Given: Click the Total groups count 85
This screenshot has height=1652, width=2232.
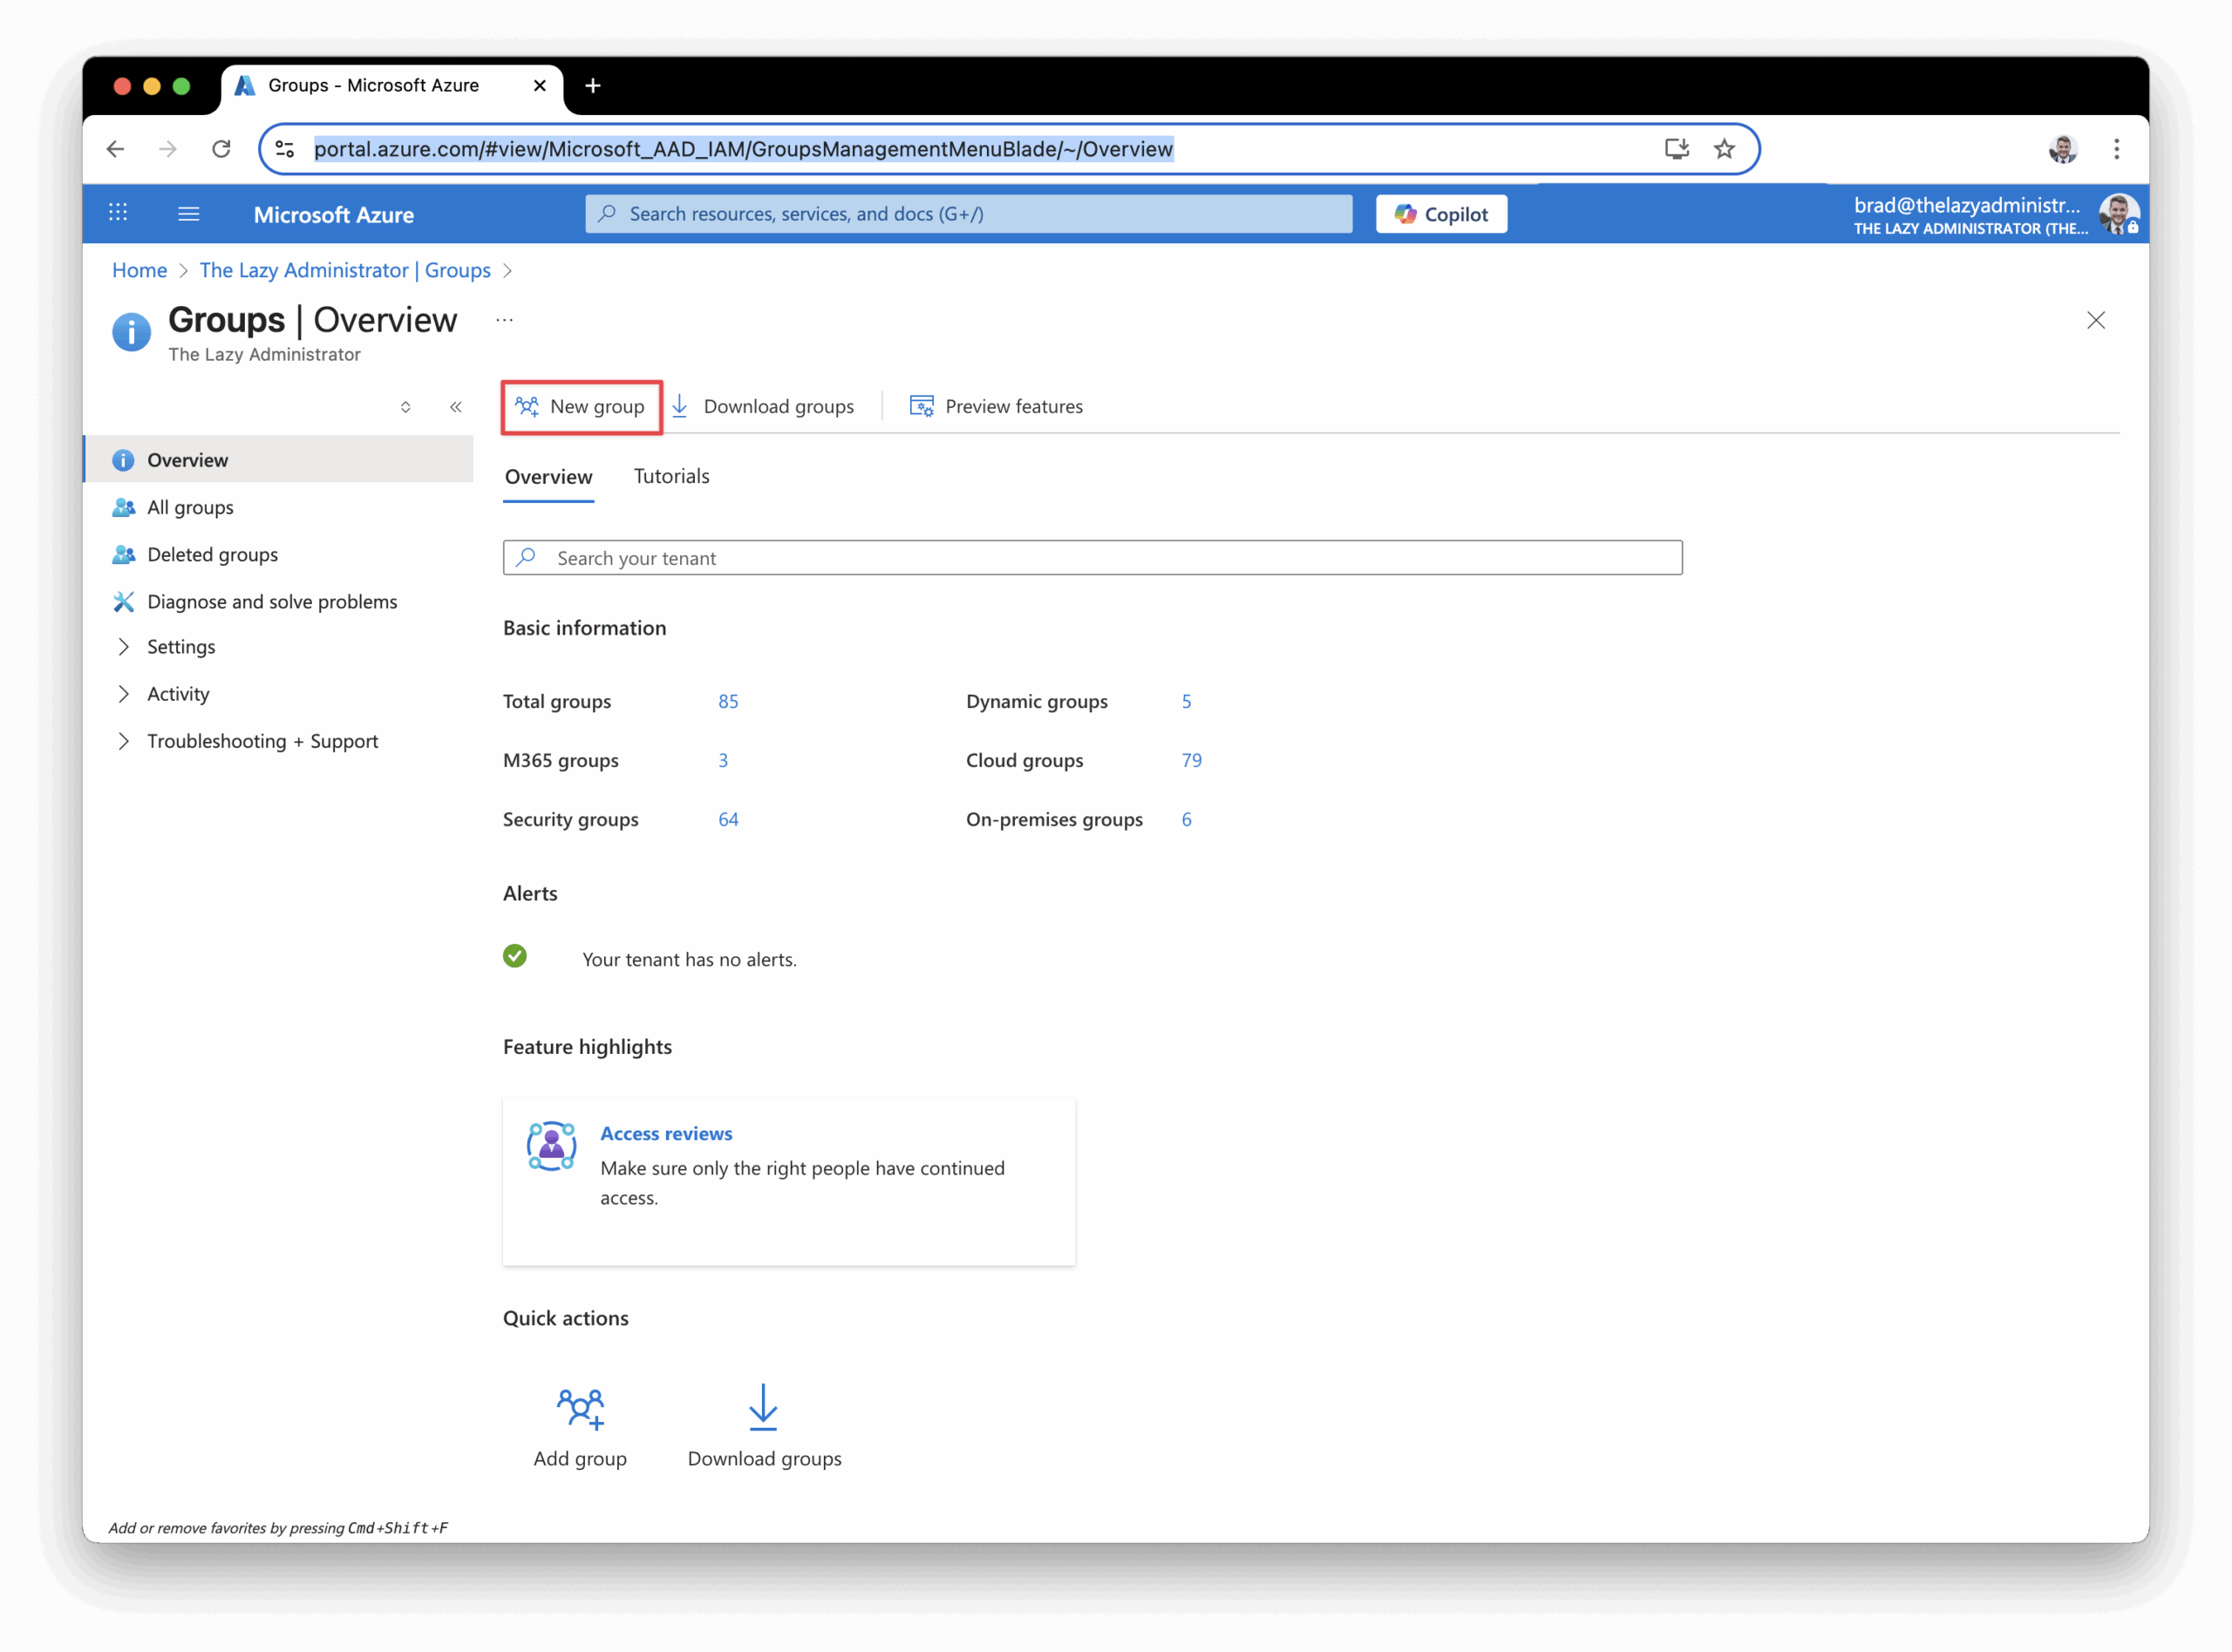Looking at the screenshot, I should (728, 701).
